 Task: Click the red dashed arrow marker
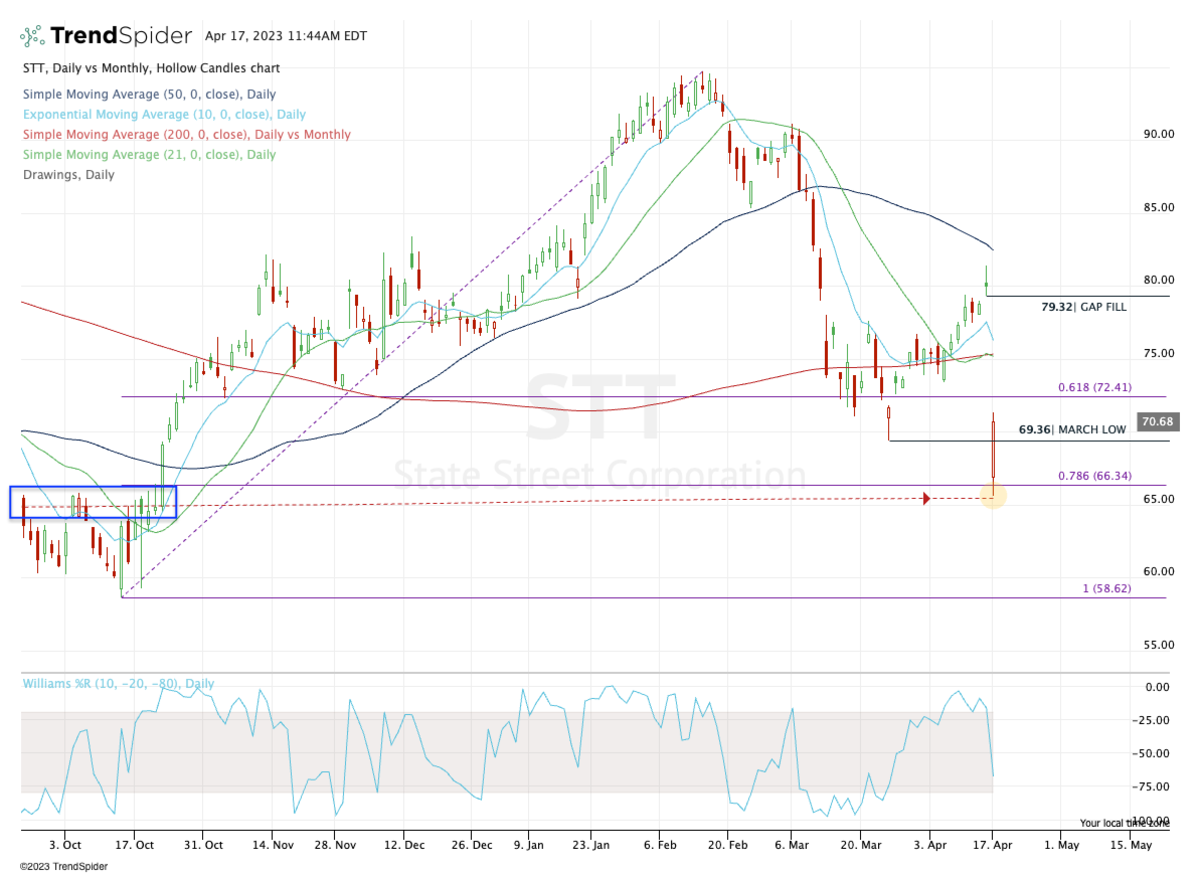coord(926,496)
